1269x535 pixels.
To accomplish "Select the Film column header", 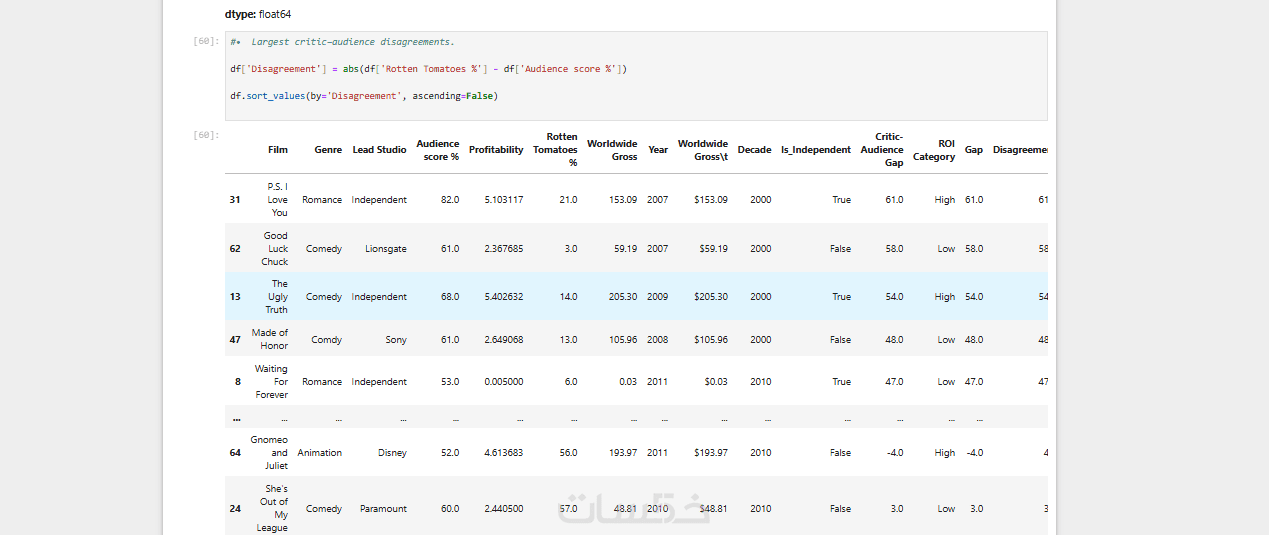I will (x=277, y=150).
